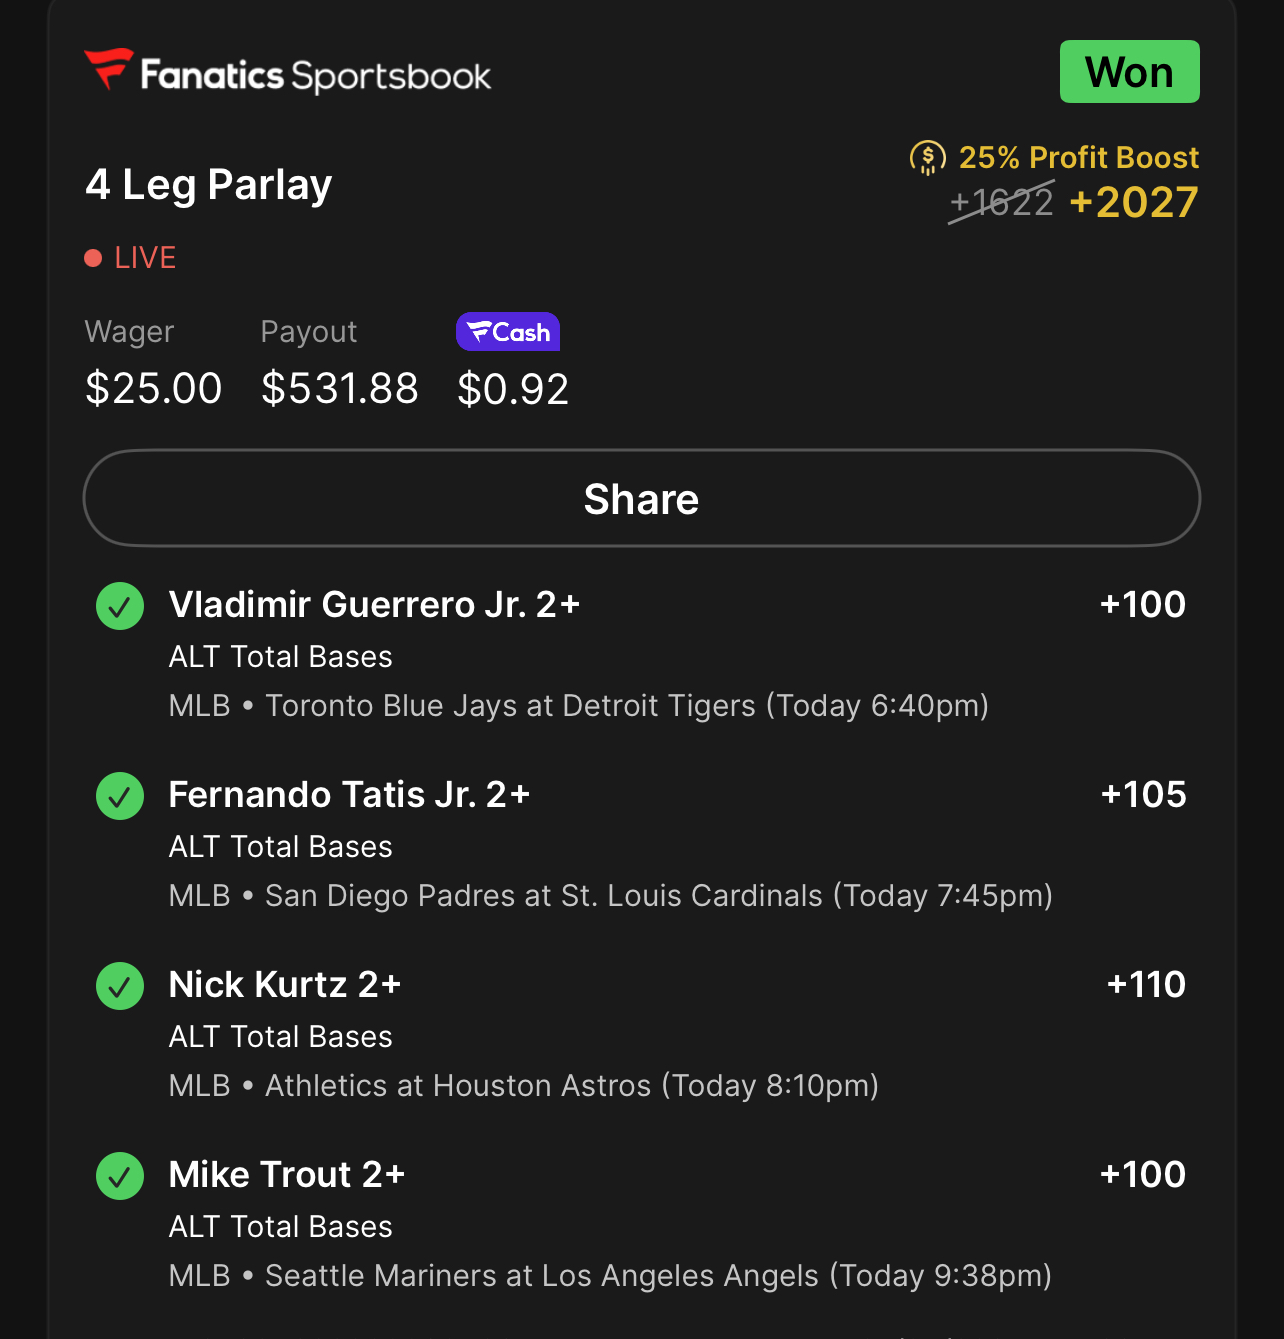This screenshot has height=1339, width=1284.
Task: Open the Fernando Tatis Jr. 2+ leg
Action: pyautogui.click(x=349, y=795)
